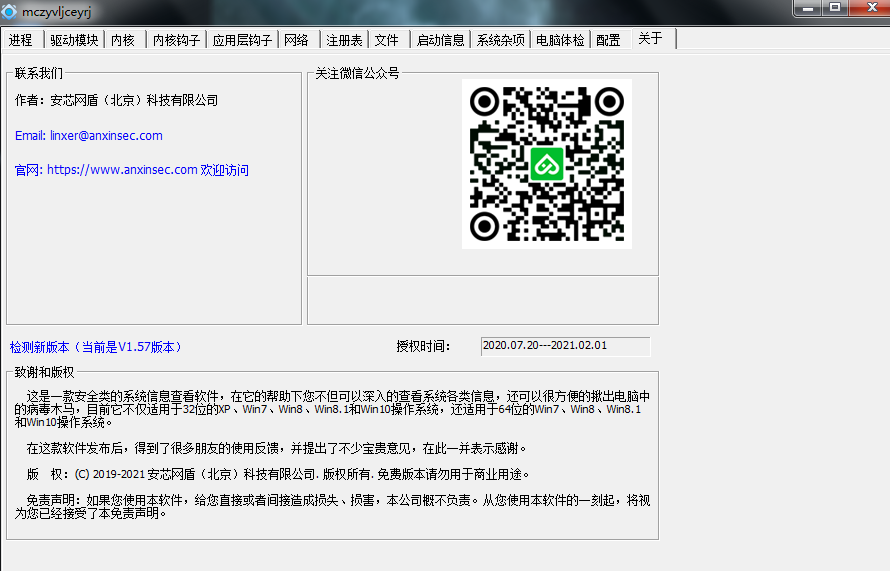Switch to the 网络 tab
This screenshot has width=890, height=571.
coord(296,40)
